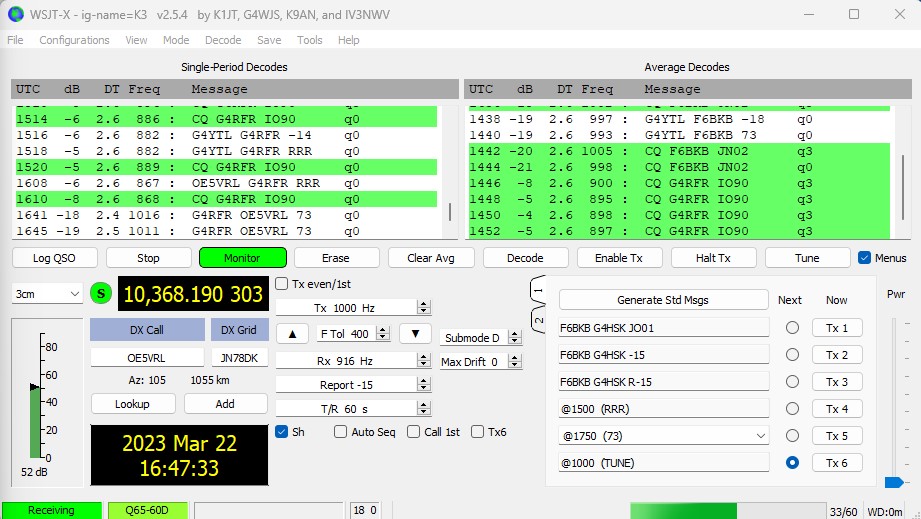Viewport: 921px width, 519px height.
Task: Open the 3cm band dropdown
Action: [46, 294]
